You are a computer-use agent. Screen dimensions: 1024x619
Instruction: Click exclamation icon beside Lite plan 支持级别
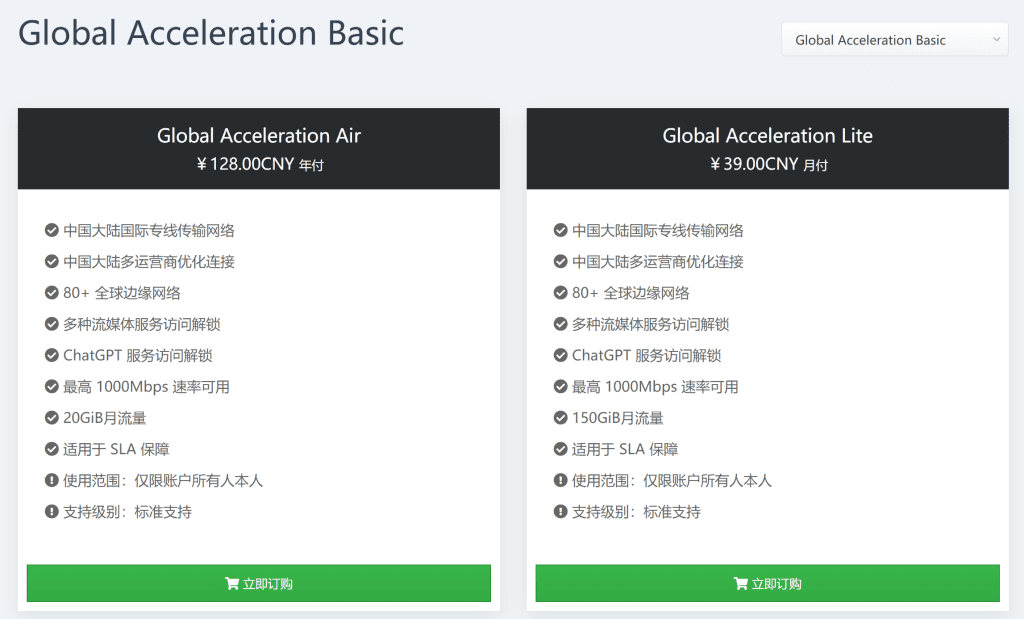coord(561,512)
